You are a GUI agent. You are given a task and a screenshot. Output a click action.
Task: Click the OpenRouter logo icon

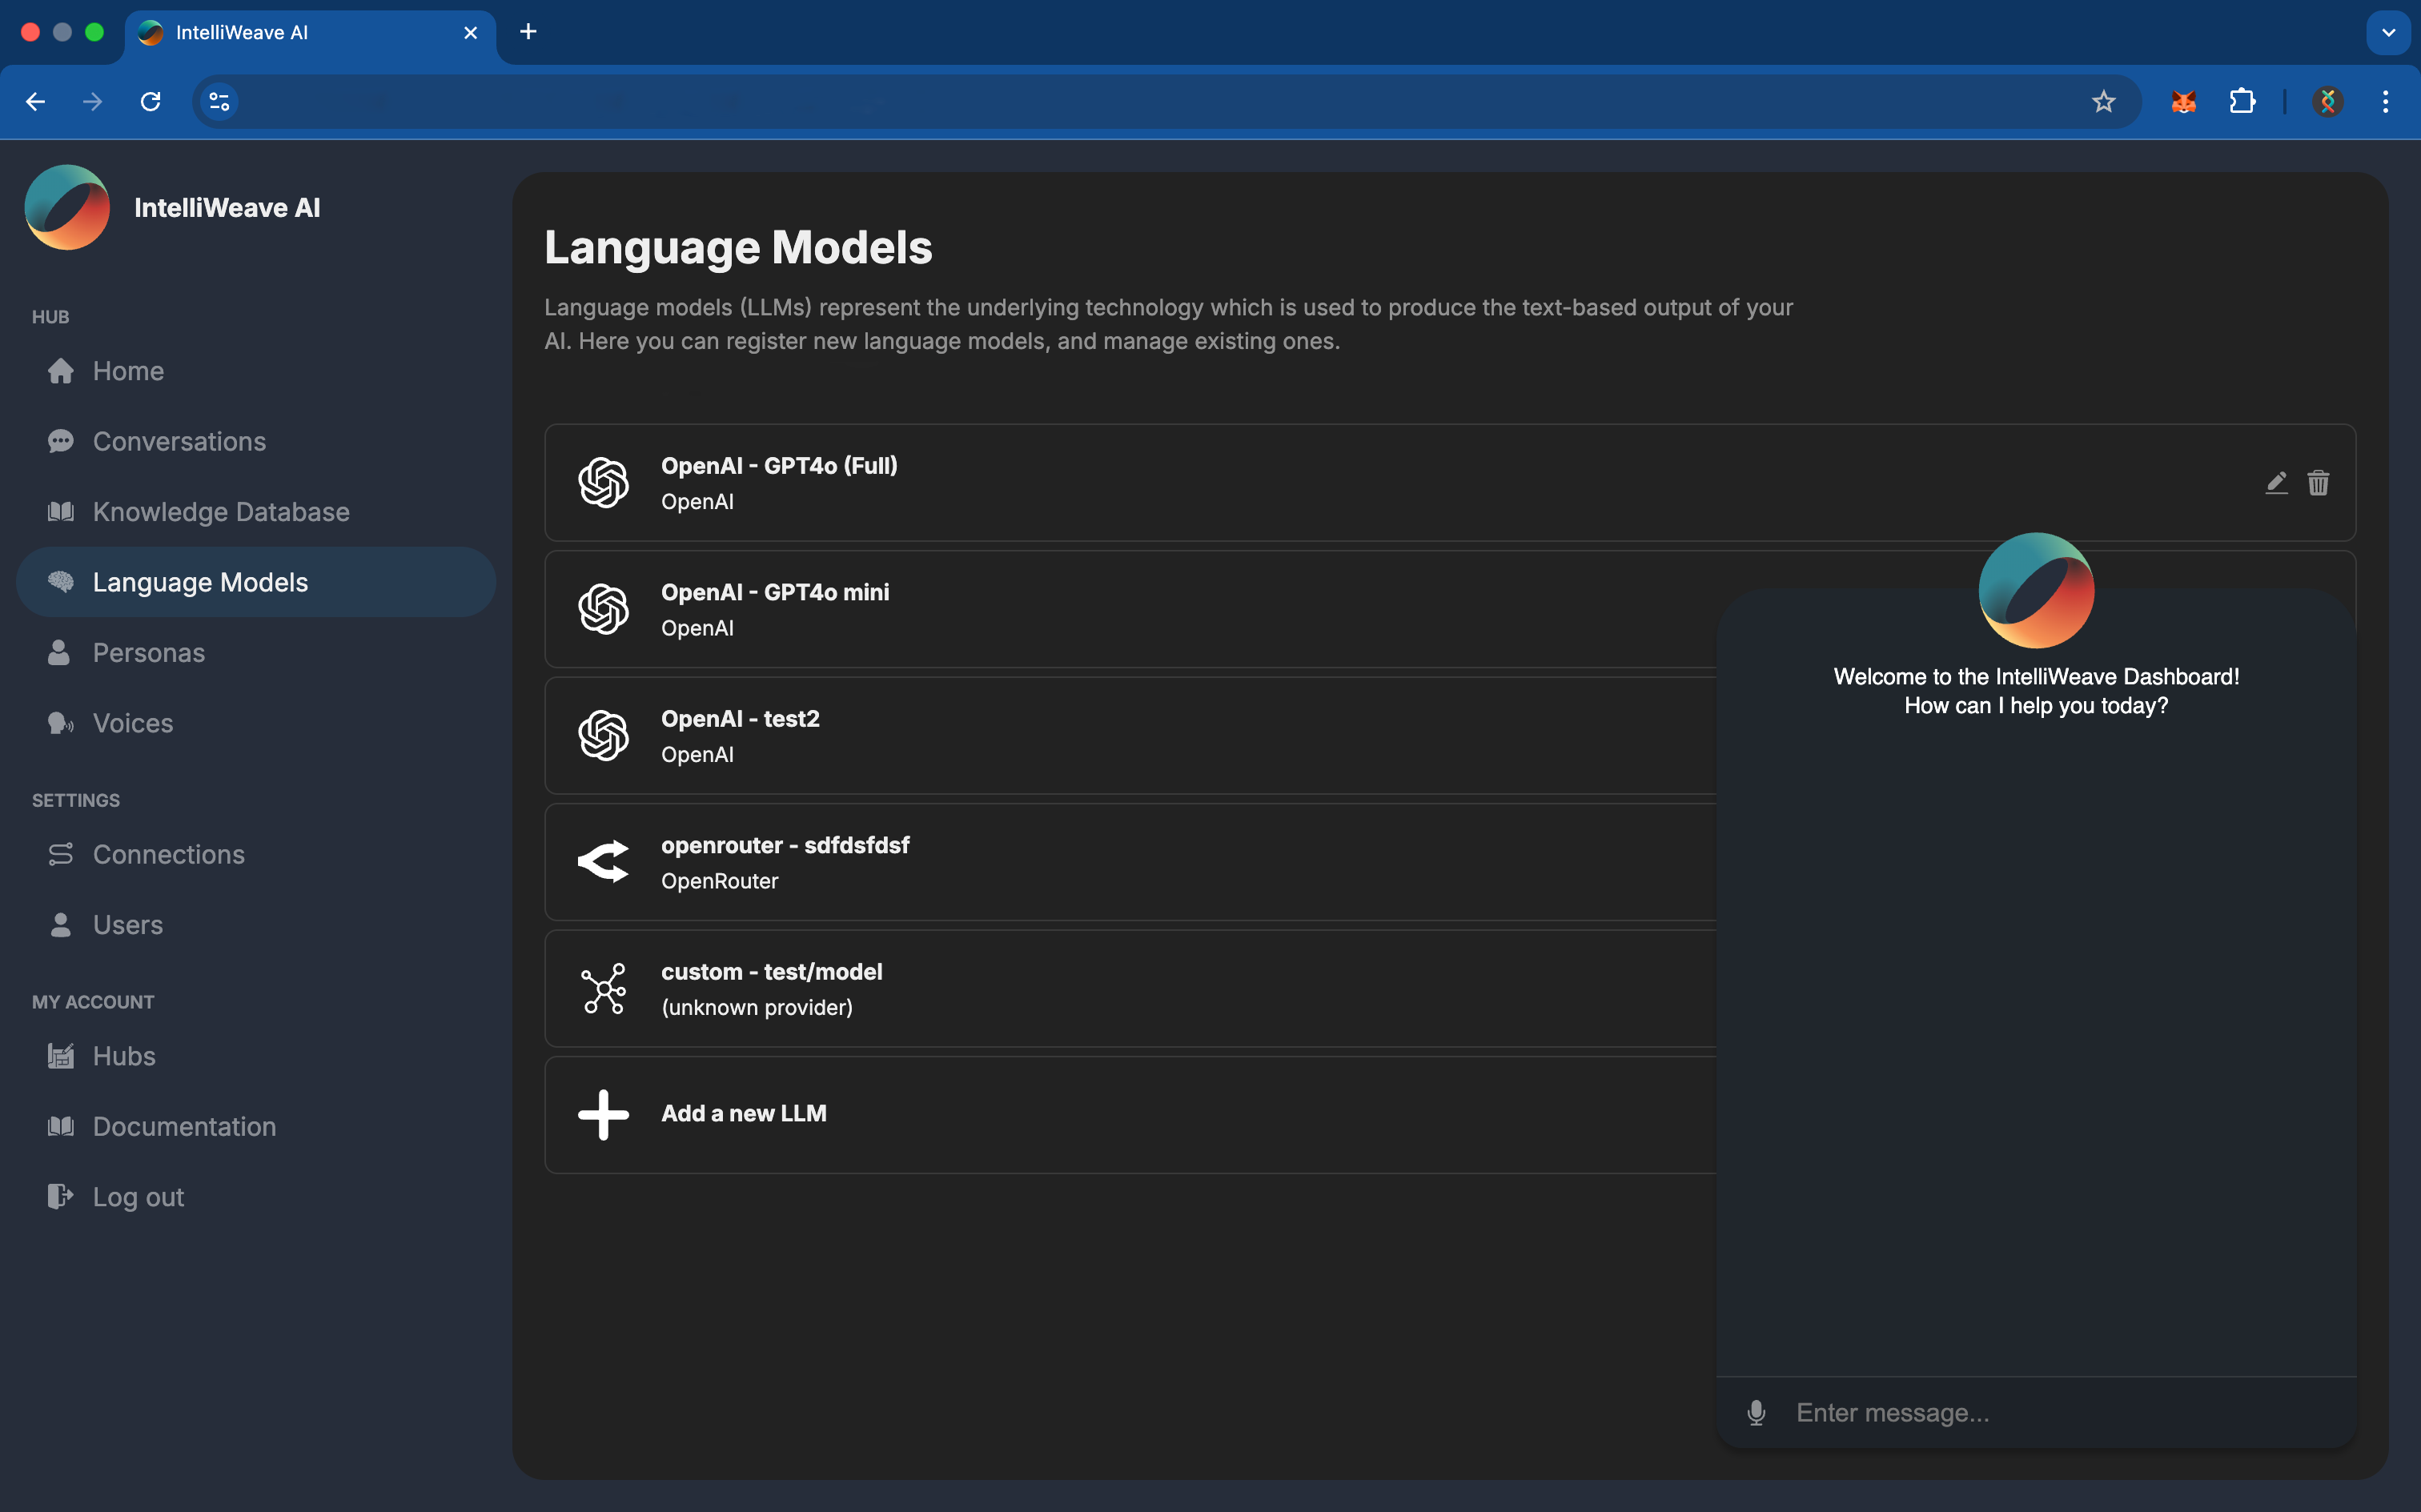[604, 862]
